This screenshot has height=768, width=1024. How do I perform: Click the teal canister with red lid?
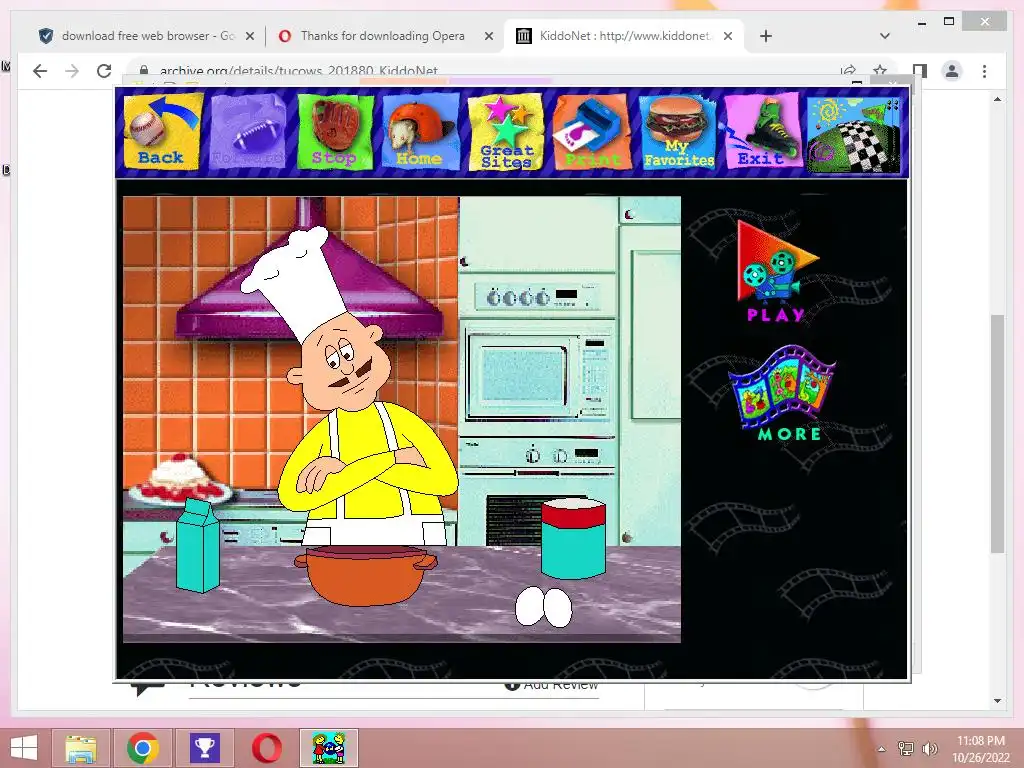coord(573,538)
